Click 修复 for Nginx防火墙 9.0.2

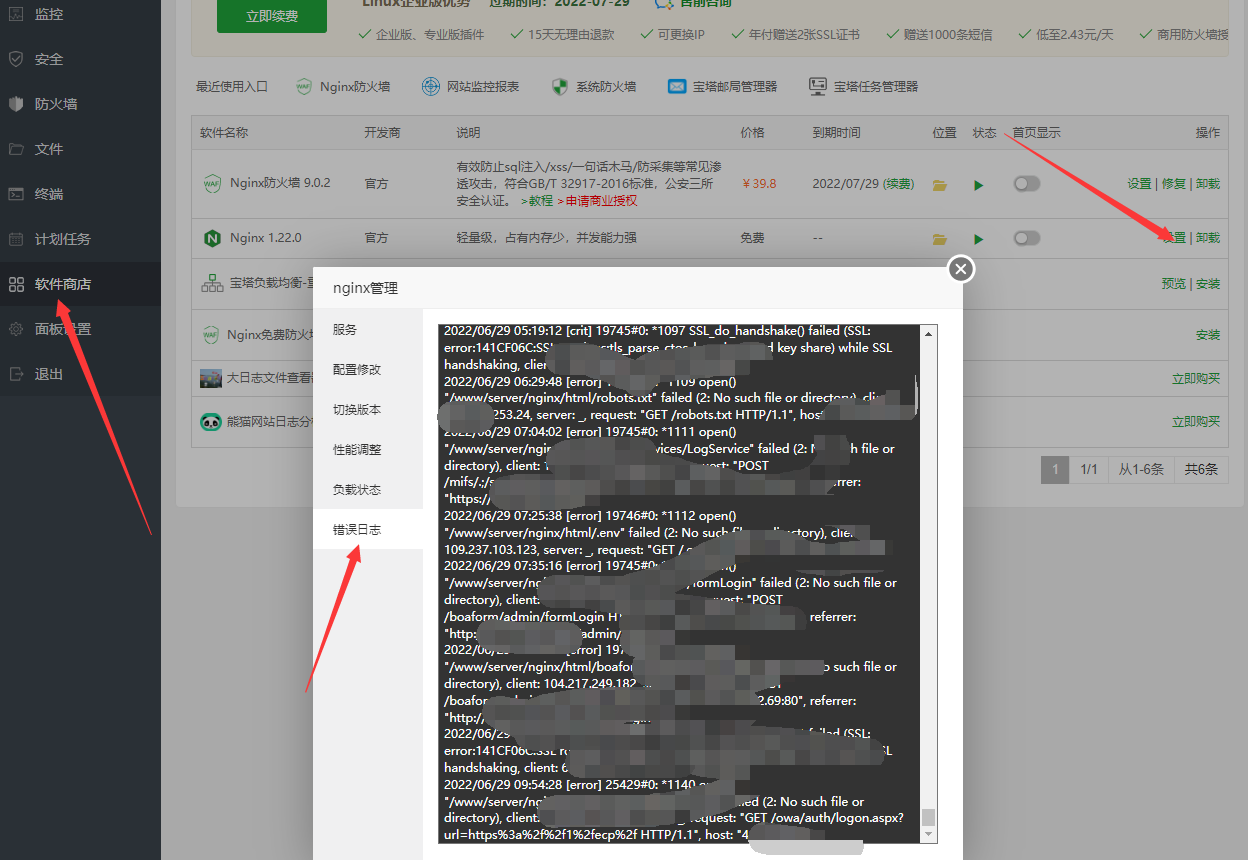click(x=1174, y=184)
